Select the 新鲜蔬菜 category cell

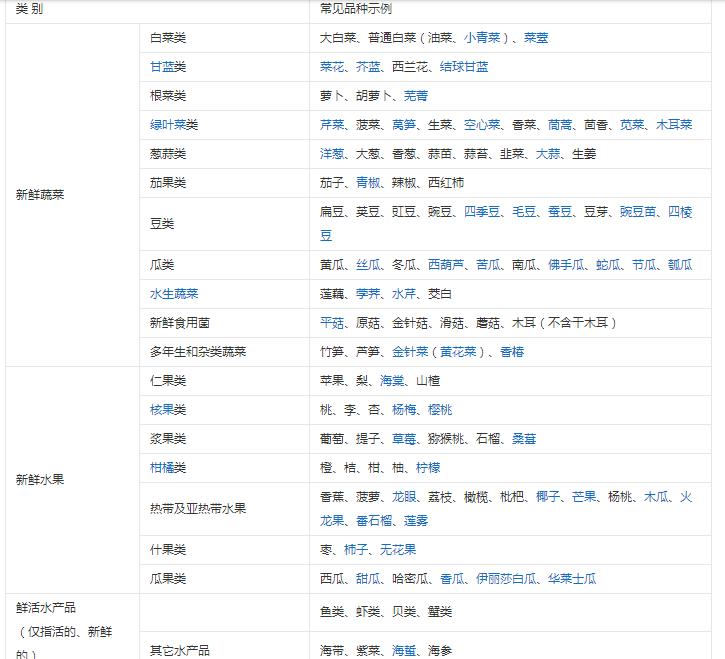click(72, 195)
